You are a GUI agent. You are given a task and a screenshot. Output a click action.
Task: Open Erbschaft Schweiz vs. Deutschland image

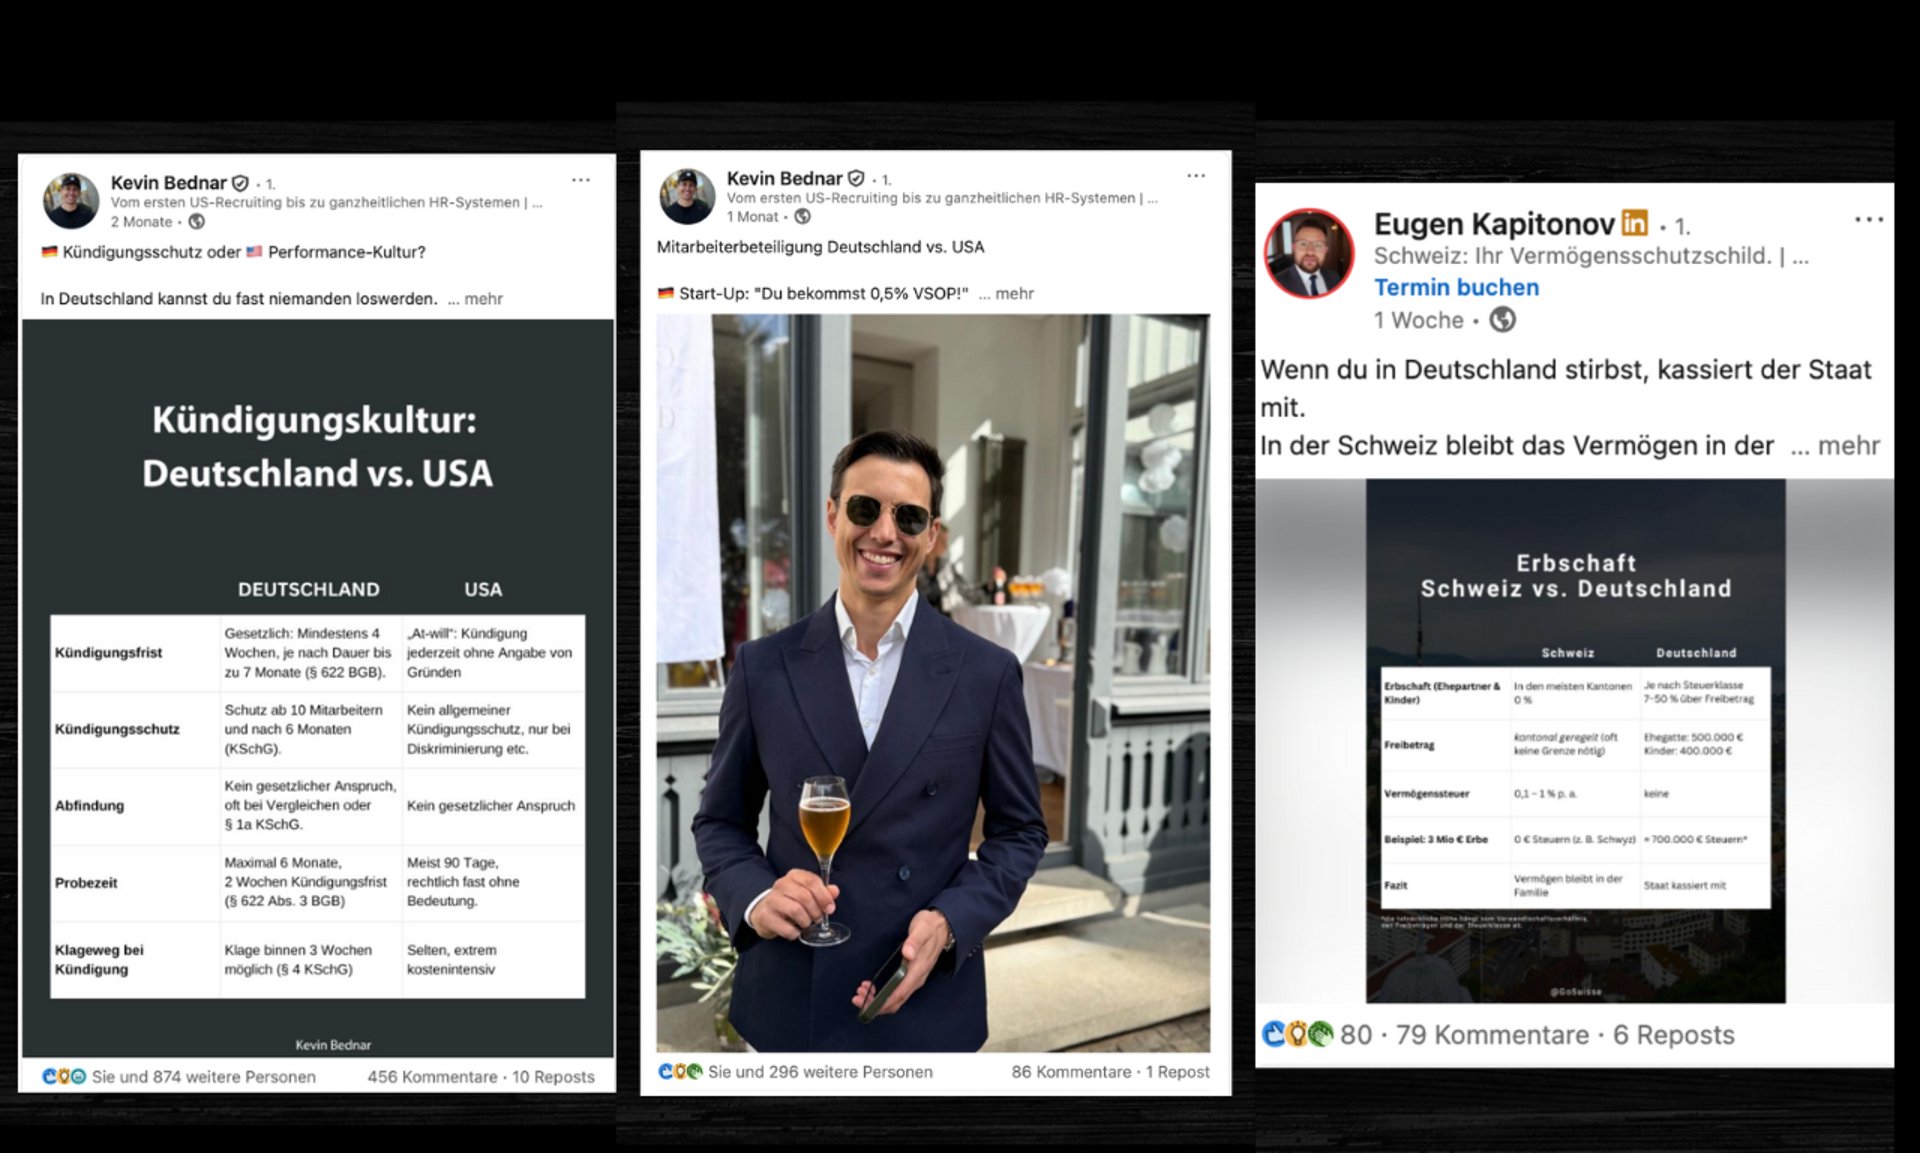coord(1575,740)
